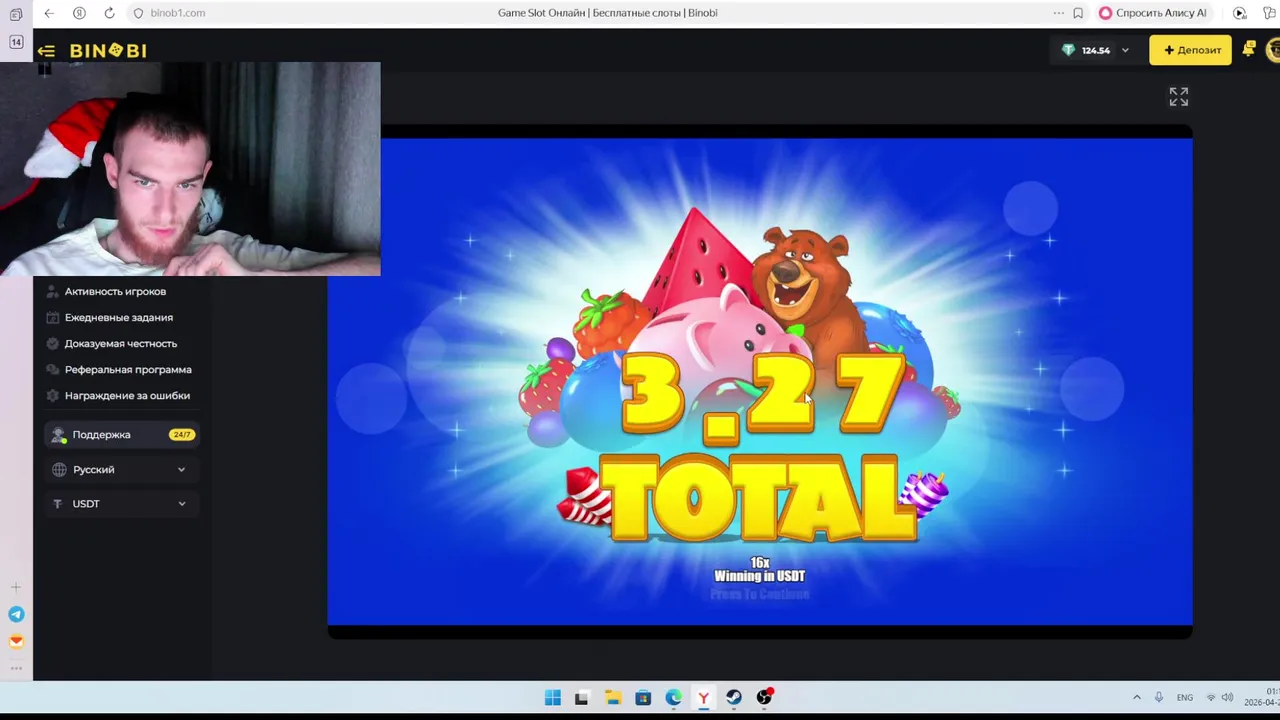This screenshot has height=720, width=1280.
Task: Open the browser three-dots page menu
Action: click(x=1058, y=13)
